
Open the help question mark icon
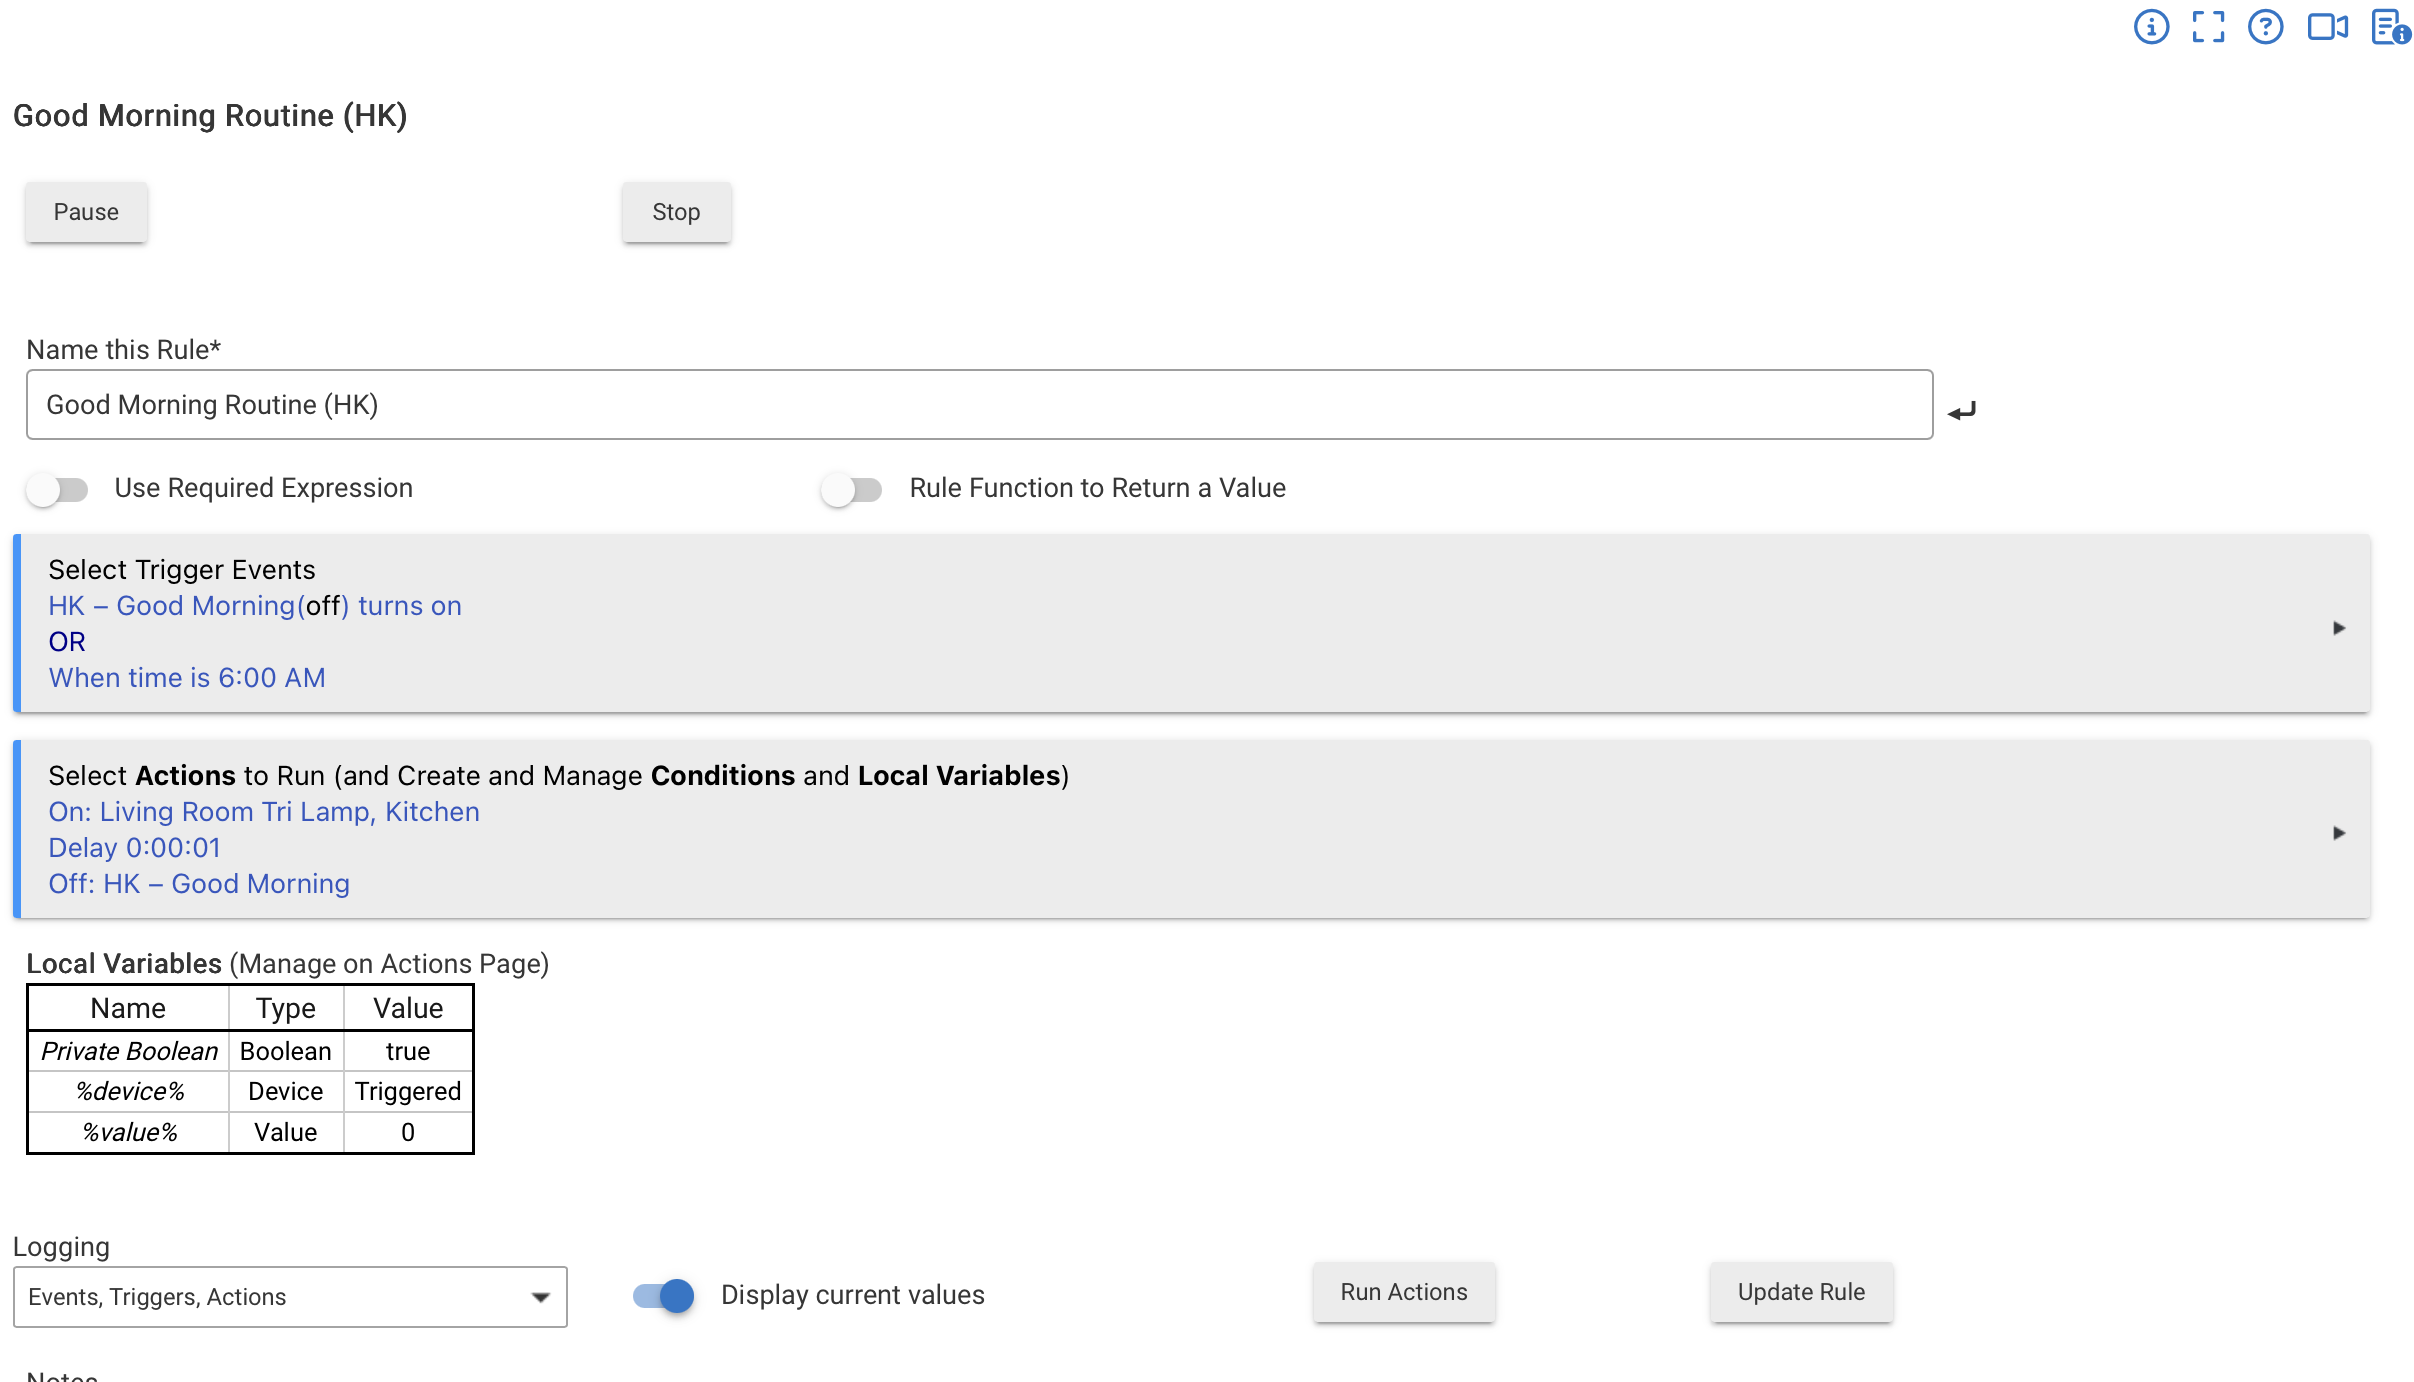pos(2265,27)
